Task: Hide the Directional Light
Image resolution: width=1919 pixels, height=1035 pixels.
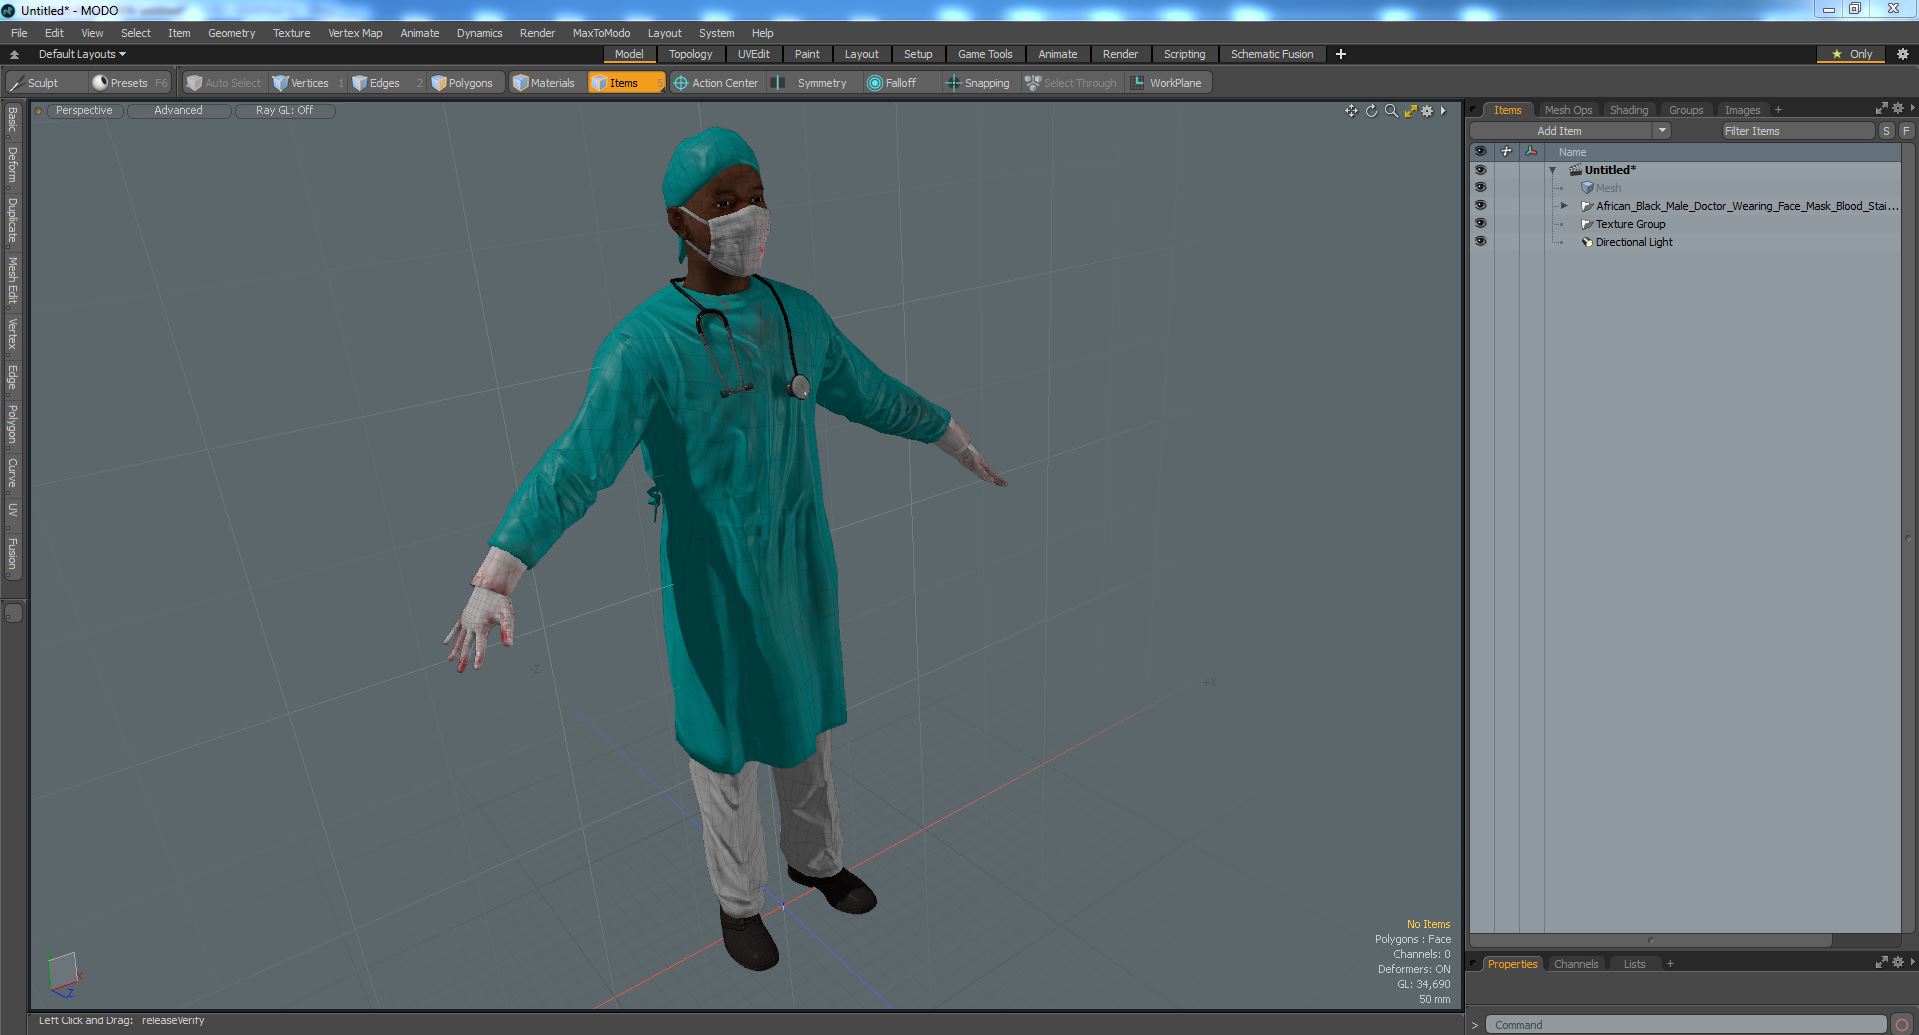Action: (x=1480, y=242)
